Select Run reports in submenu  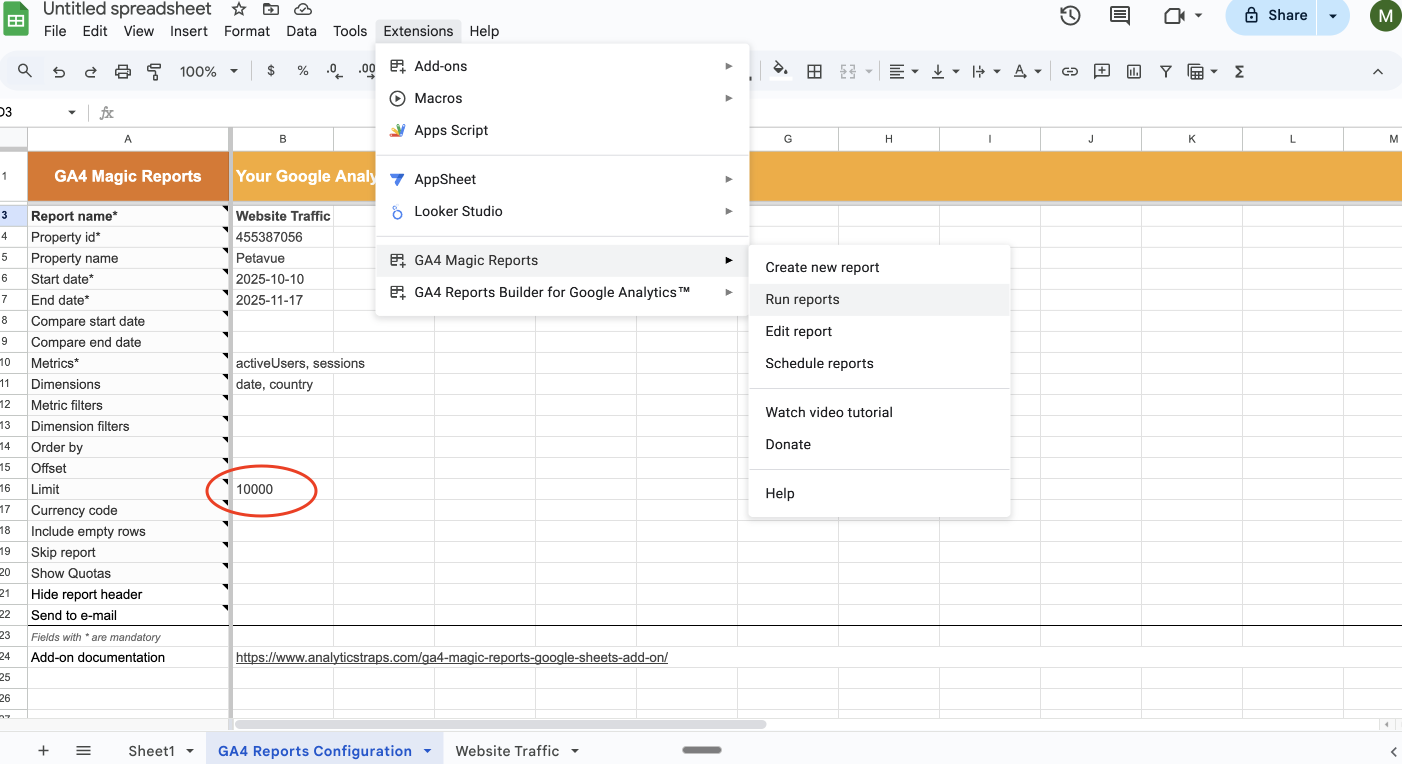point(879,299)
